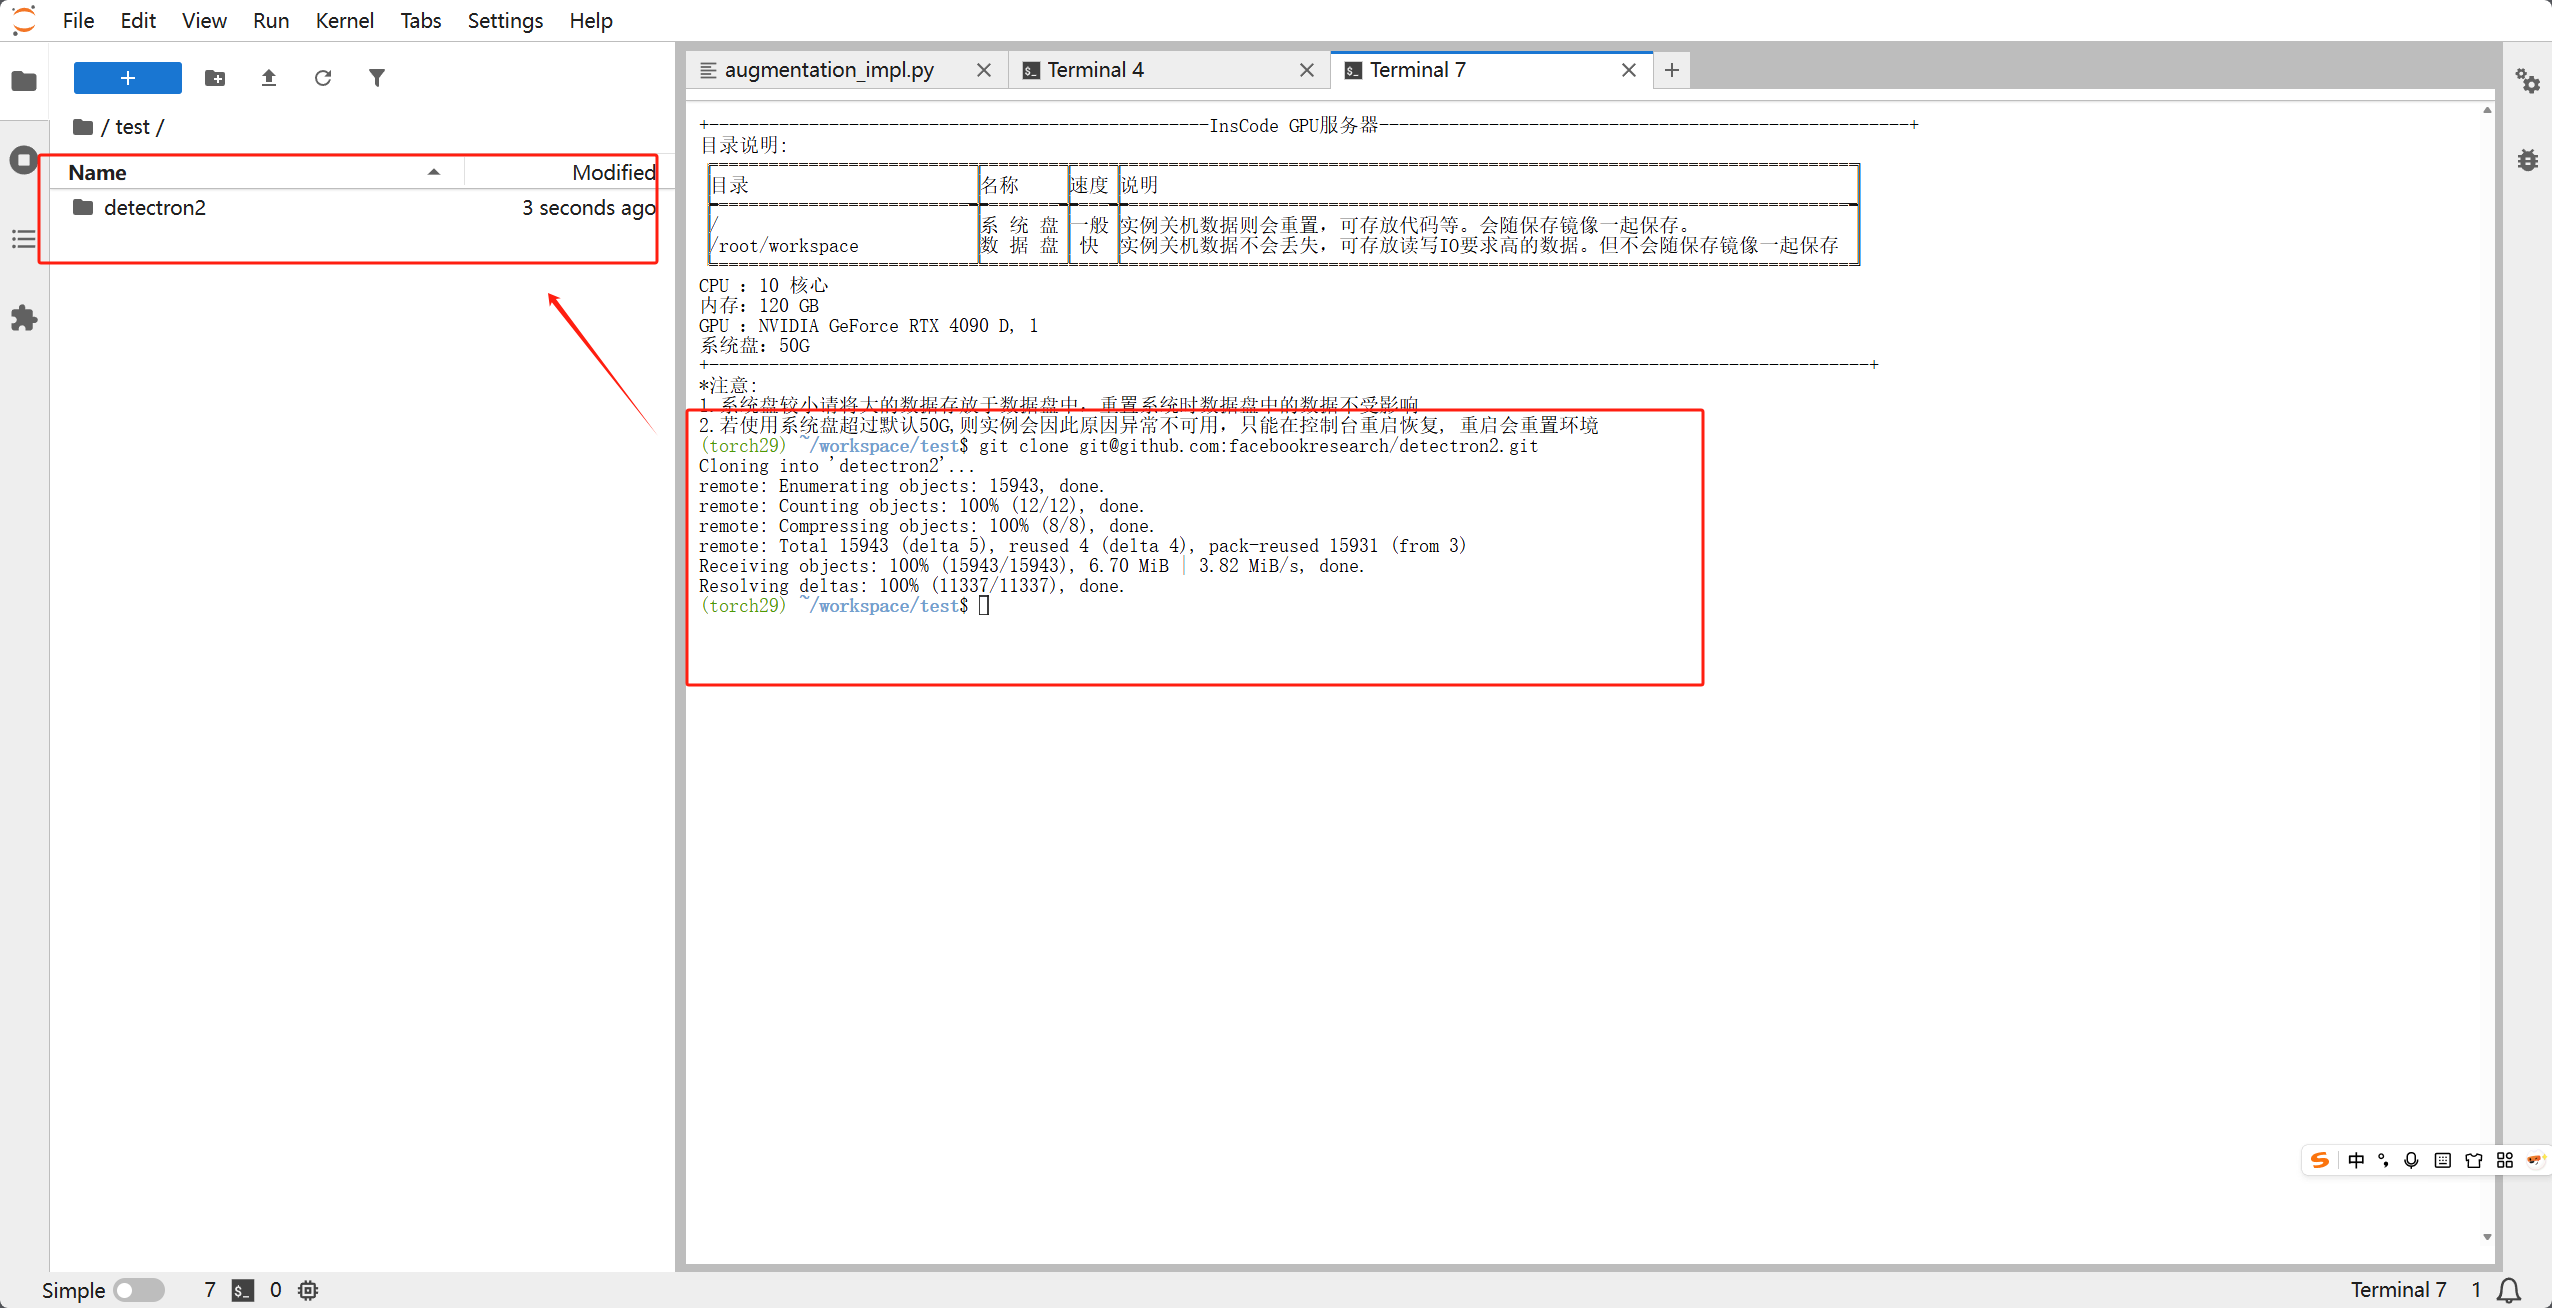Open the Running Terminals and Kernels panel
2552x1308 pixels.
pos(24,160)
